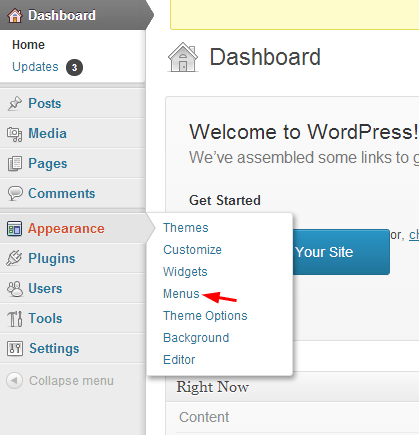Click the Pages document icon

pyautogui.click(x=15, y=164)
